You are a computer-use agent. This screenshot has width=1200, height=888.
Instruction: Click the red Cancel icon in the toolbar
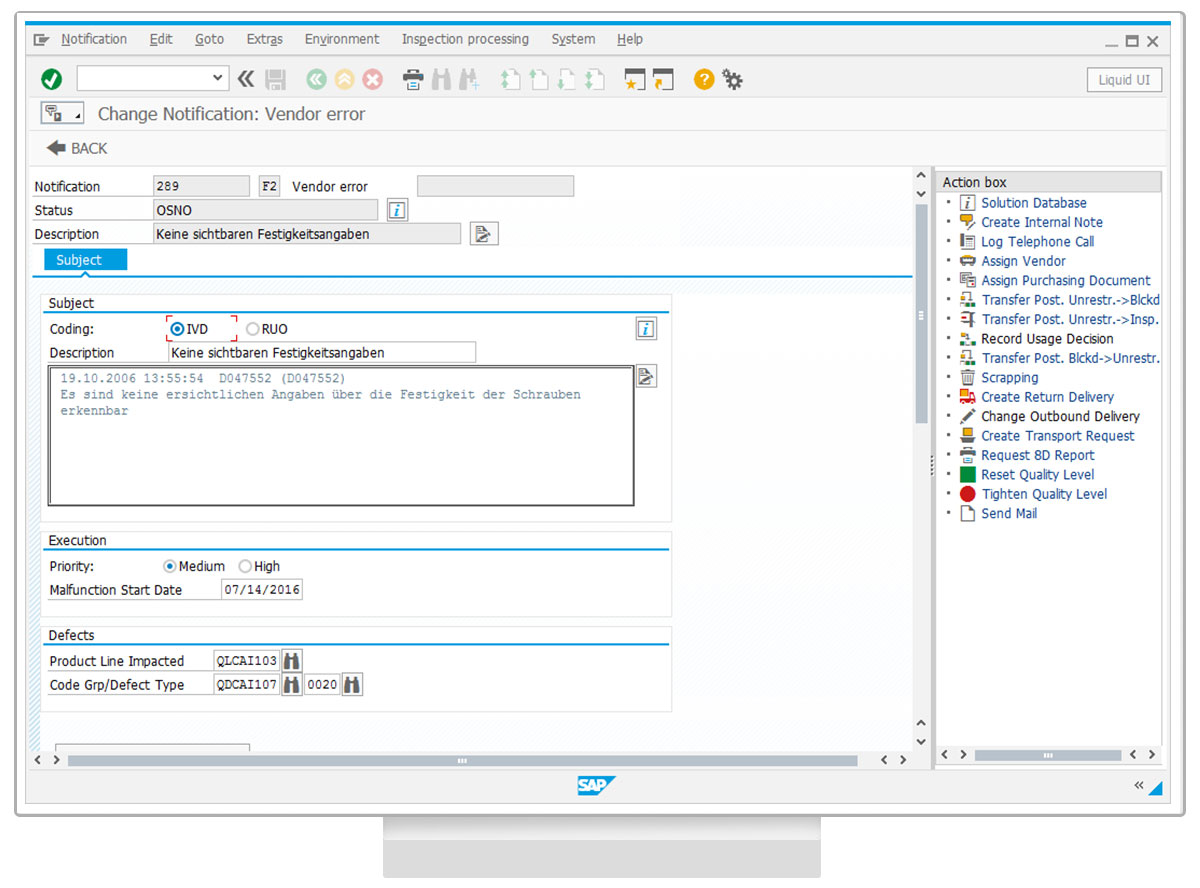tap(372, 80)
